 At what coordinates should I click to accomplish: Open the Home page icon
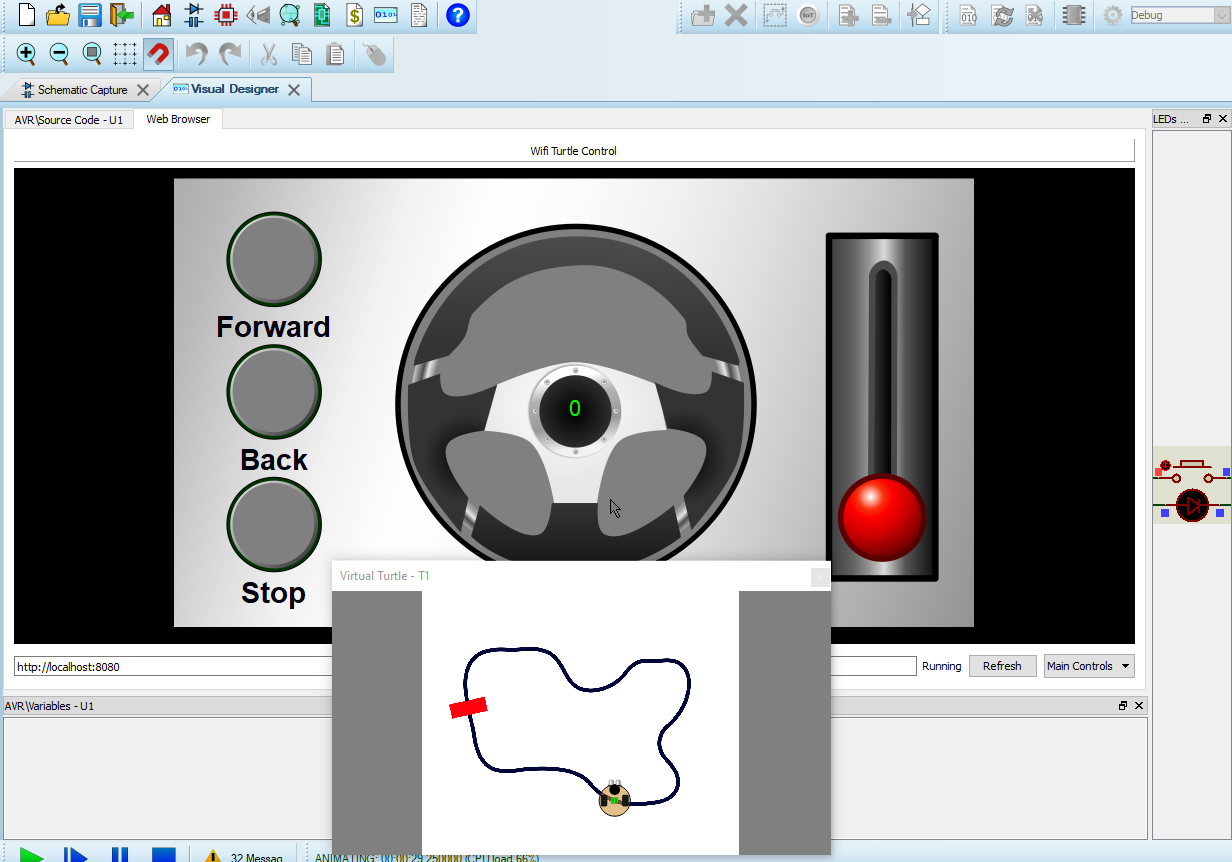162,15
